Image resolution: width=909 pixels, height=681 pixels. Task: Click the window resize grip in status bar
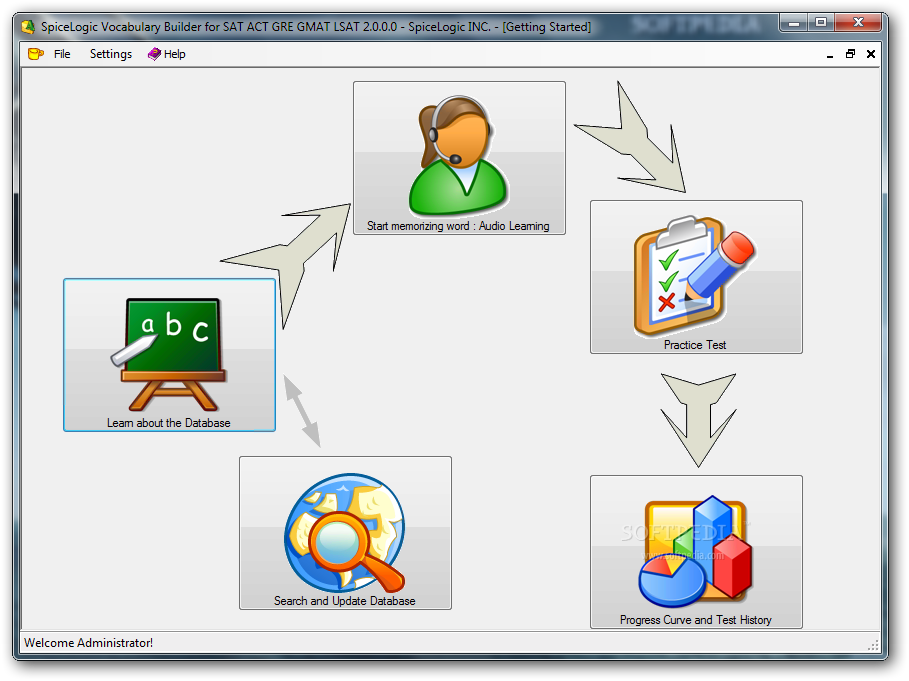(x=873, y=645)
